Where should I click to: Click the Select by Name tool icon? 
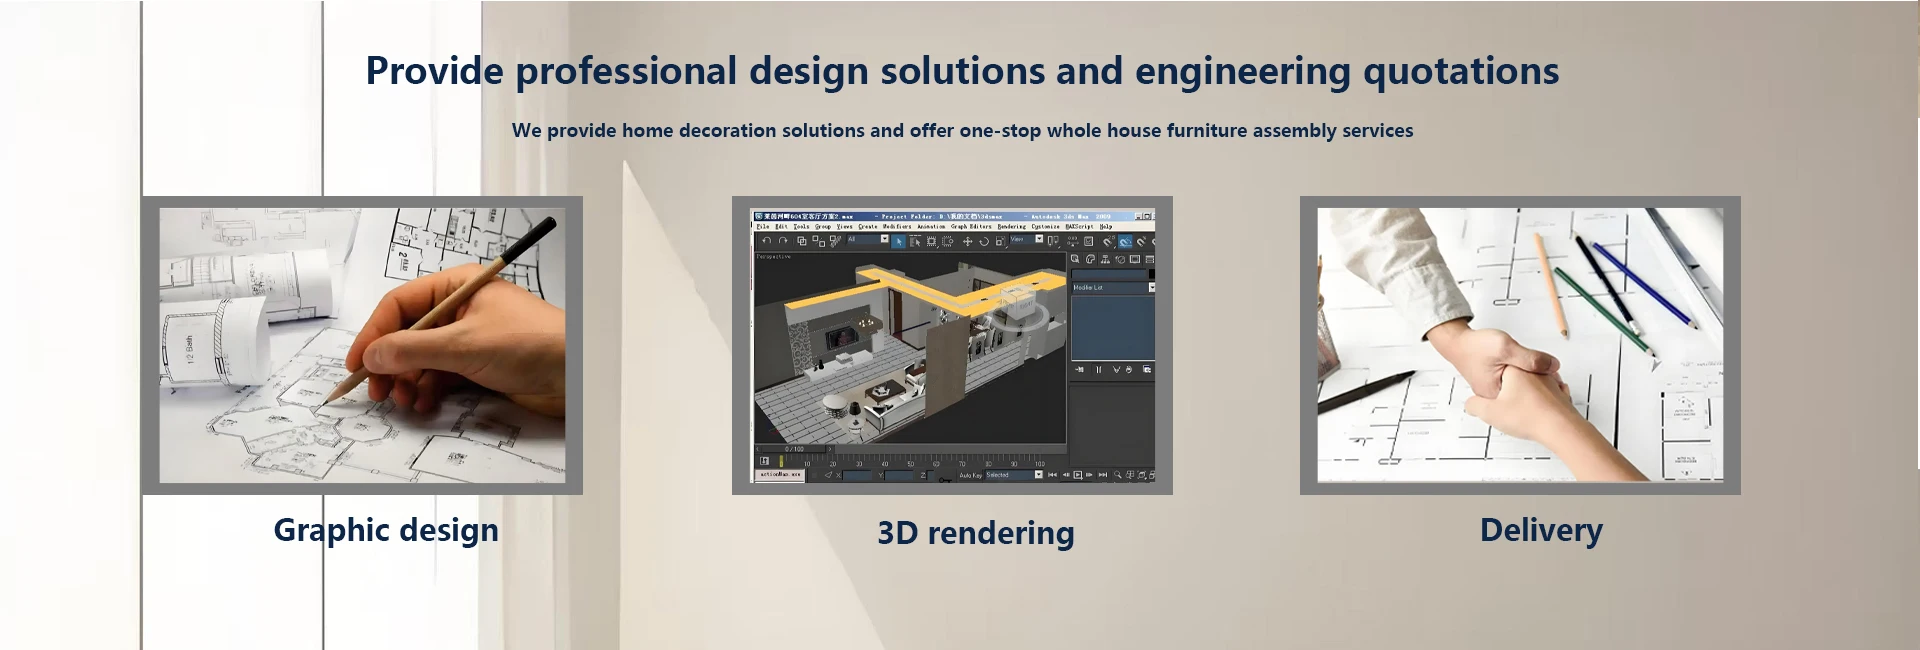click(914, 241)
